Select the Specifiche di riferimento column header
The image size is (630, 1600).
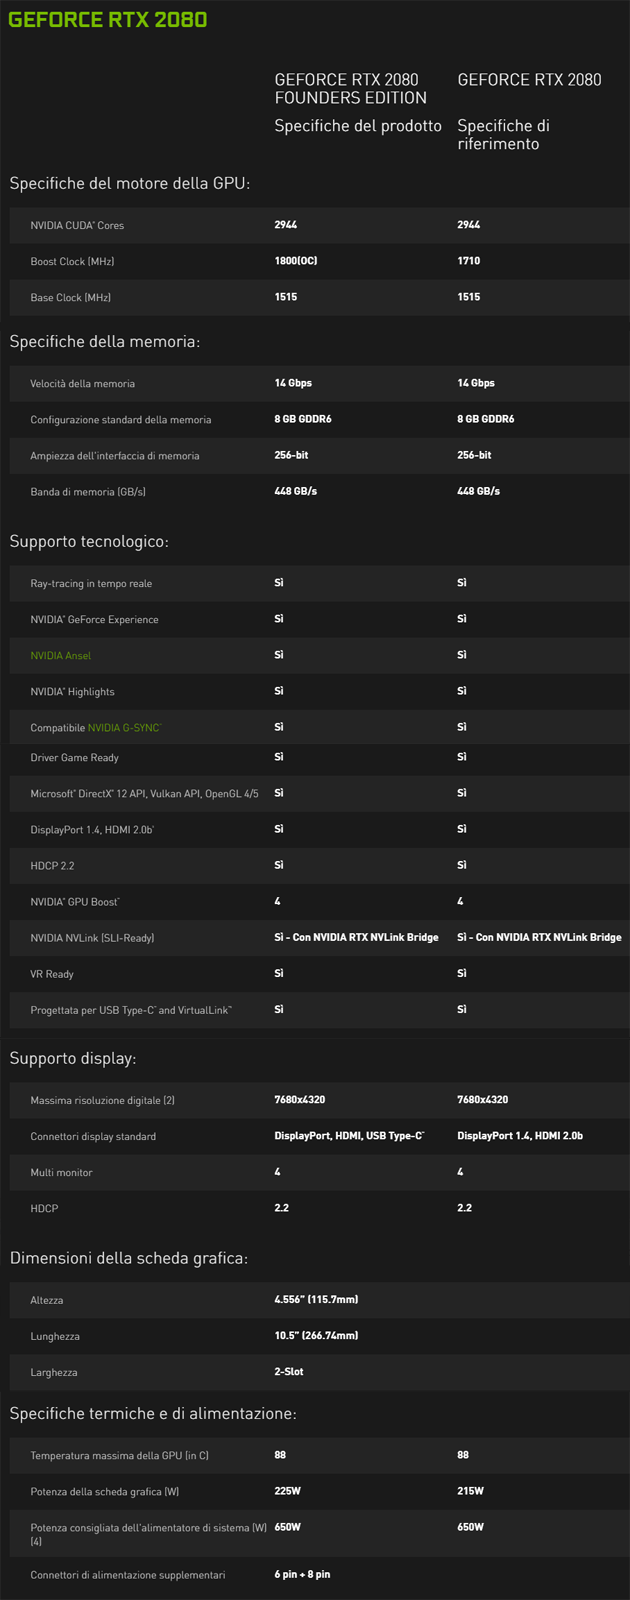504,134
